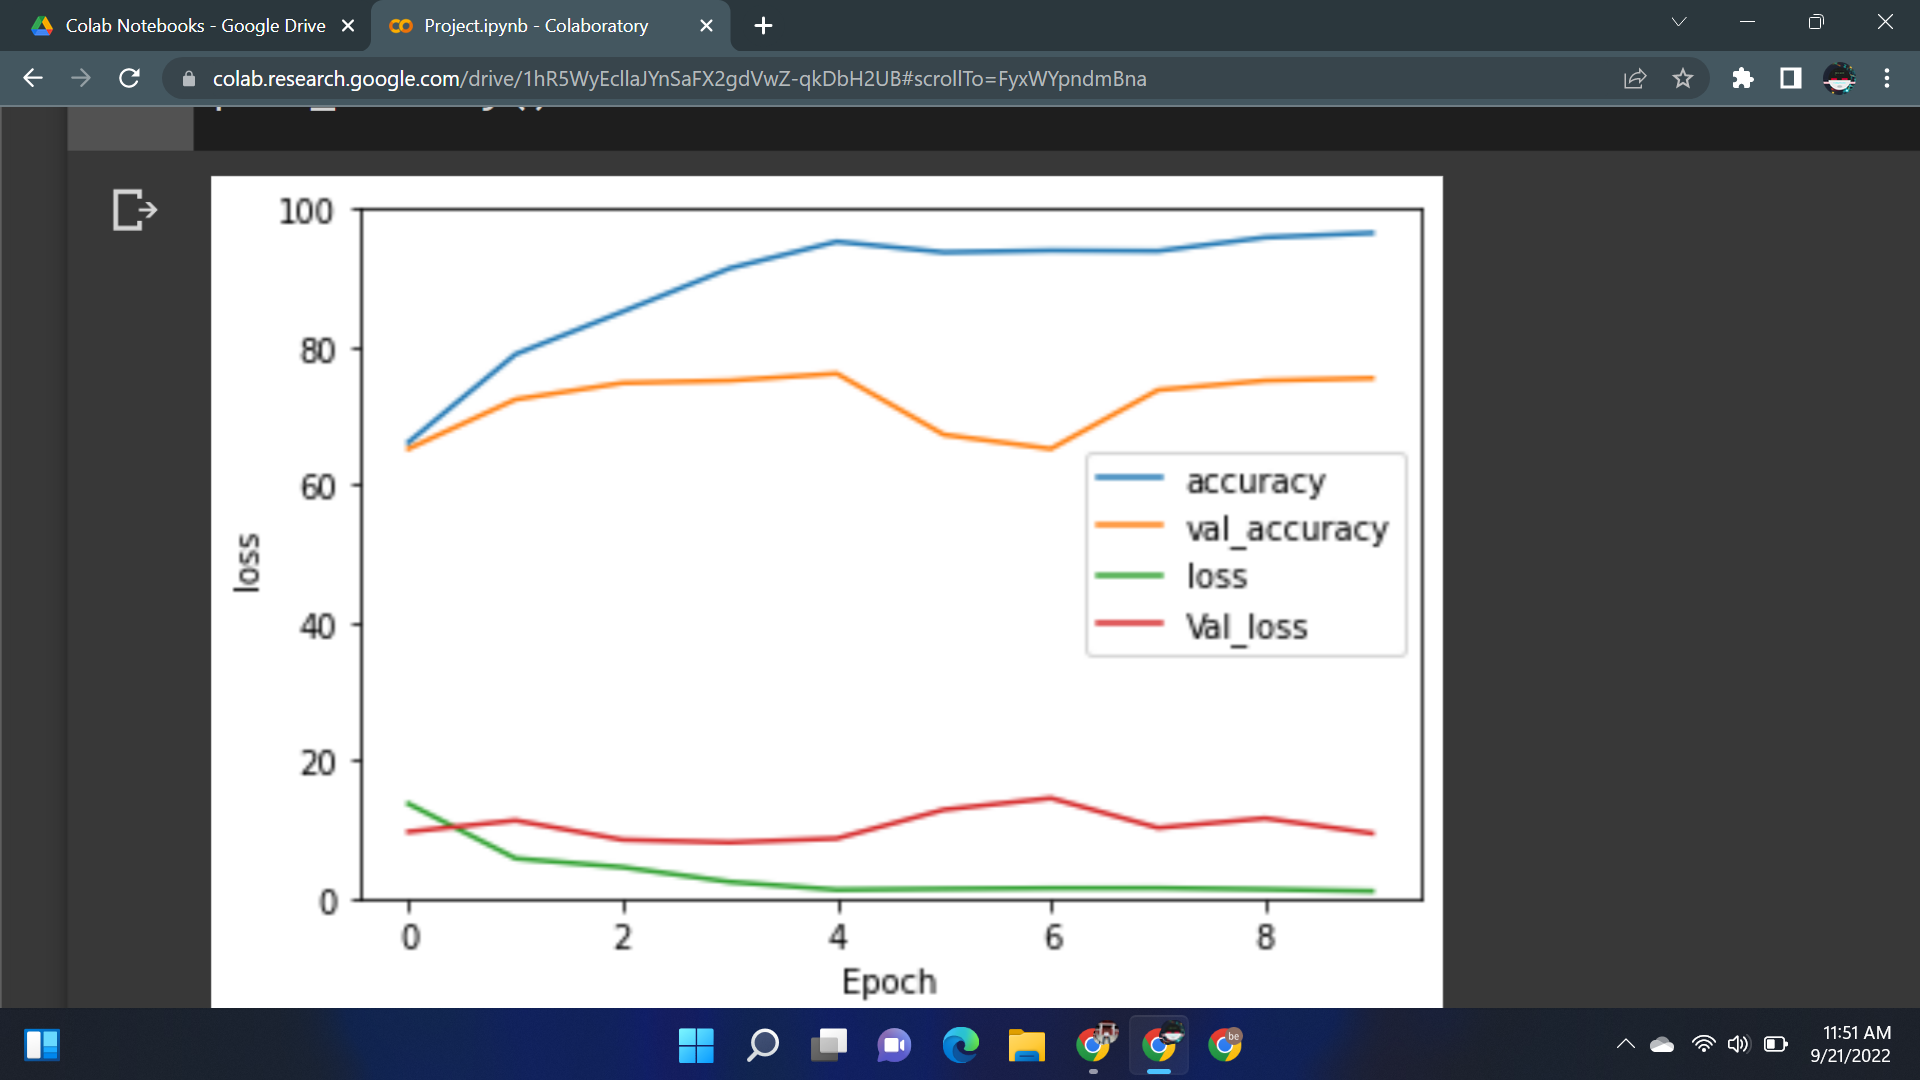The width and height of the screenshot is (1920, 1080).
Task: Open Task View on the taskbar
Action: pos(829,1045)
